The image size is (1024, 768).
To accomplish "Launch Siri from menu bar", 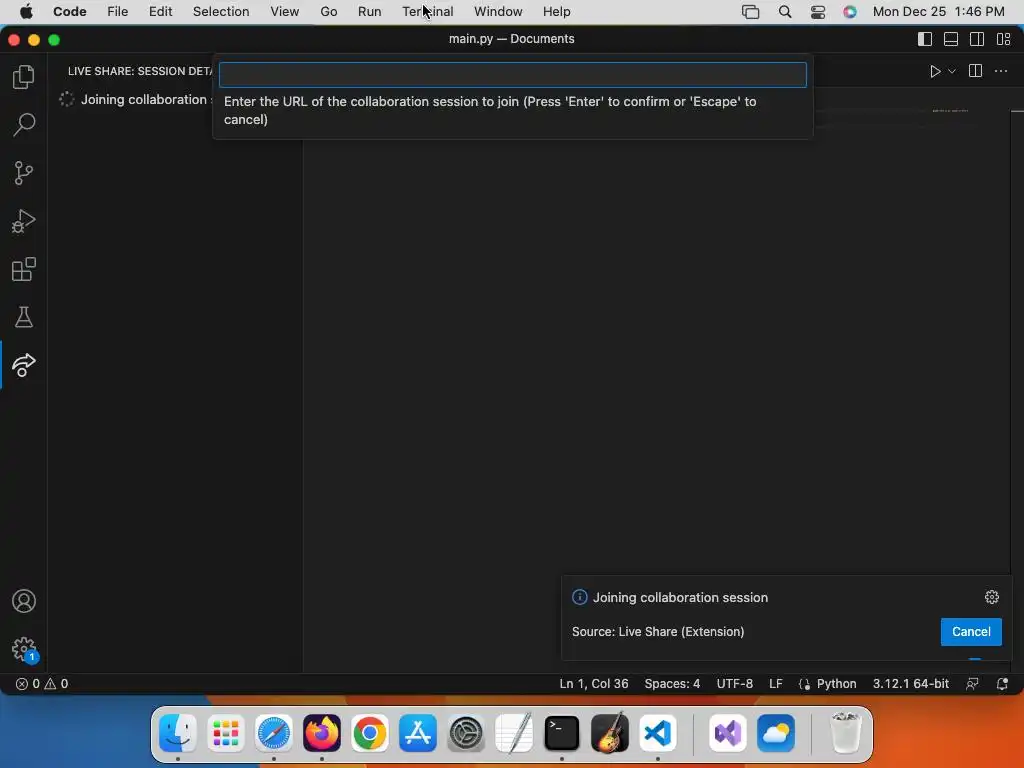I will pyautogui.click(x=850, y=12).
